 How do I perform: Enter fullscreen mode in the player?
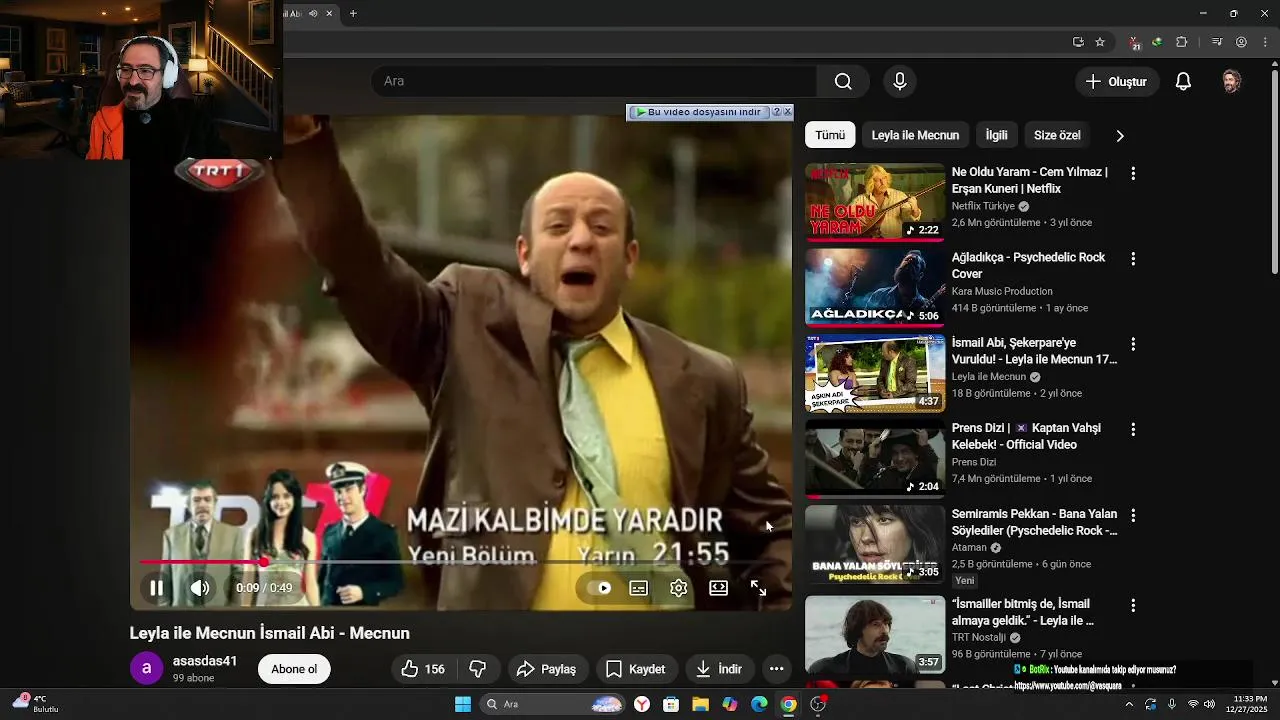point(759,588)
